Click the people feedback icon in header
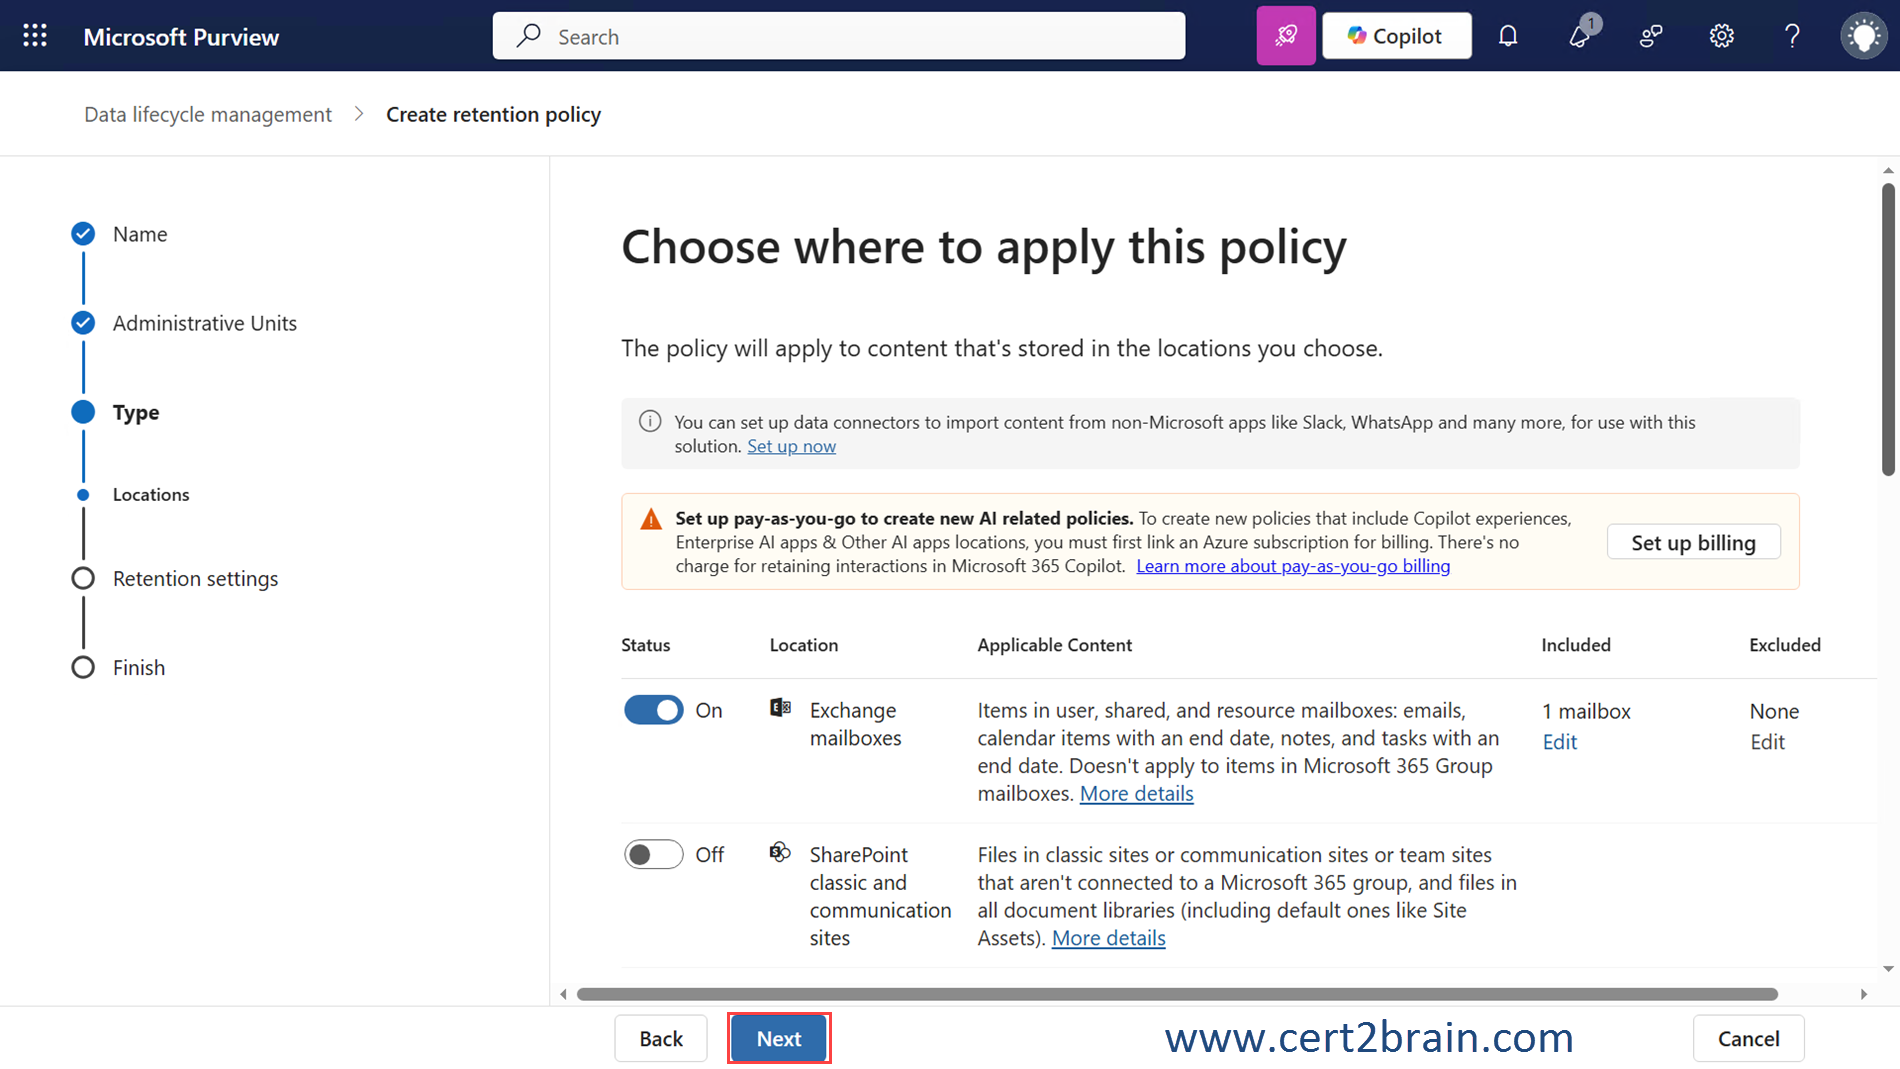1900x1069 pixels. coord(1651,36)
